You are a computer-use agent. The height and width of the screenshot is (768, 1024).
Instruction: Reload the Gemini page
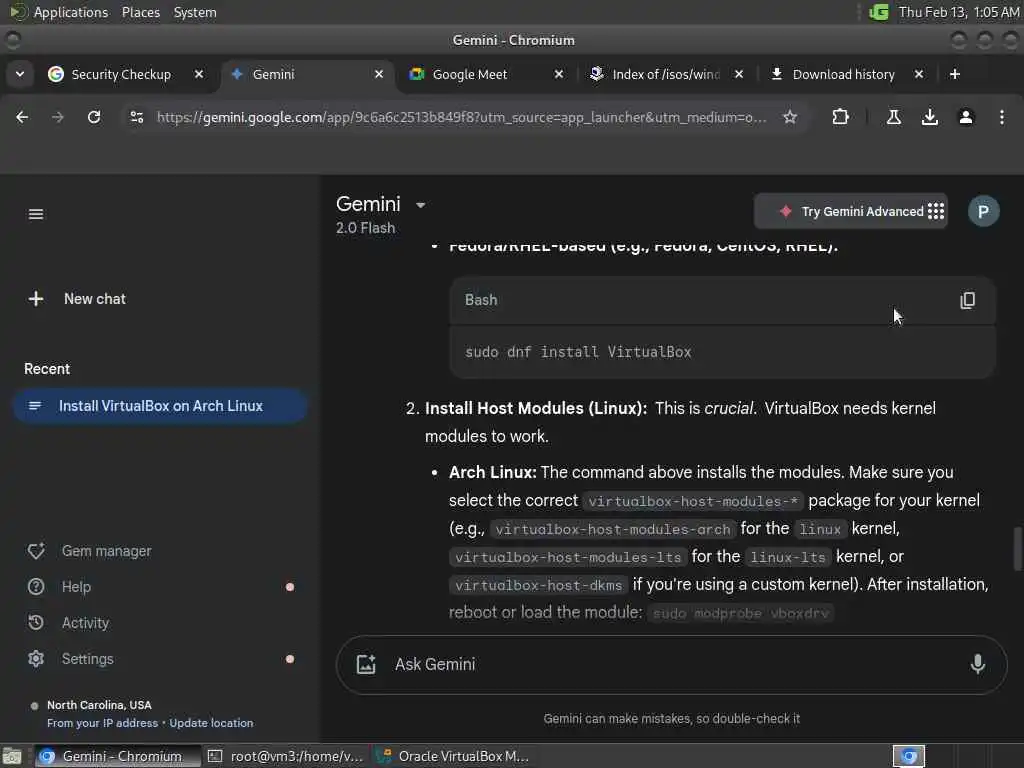tap(94, 117)
